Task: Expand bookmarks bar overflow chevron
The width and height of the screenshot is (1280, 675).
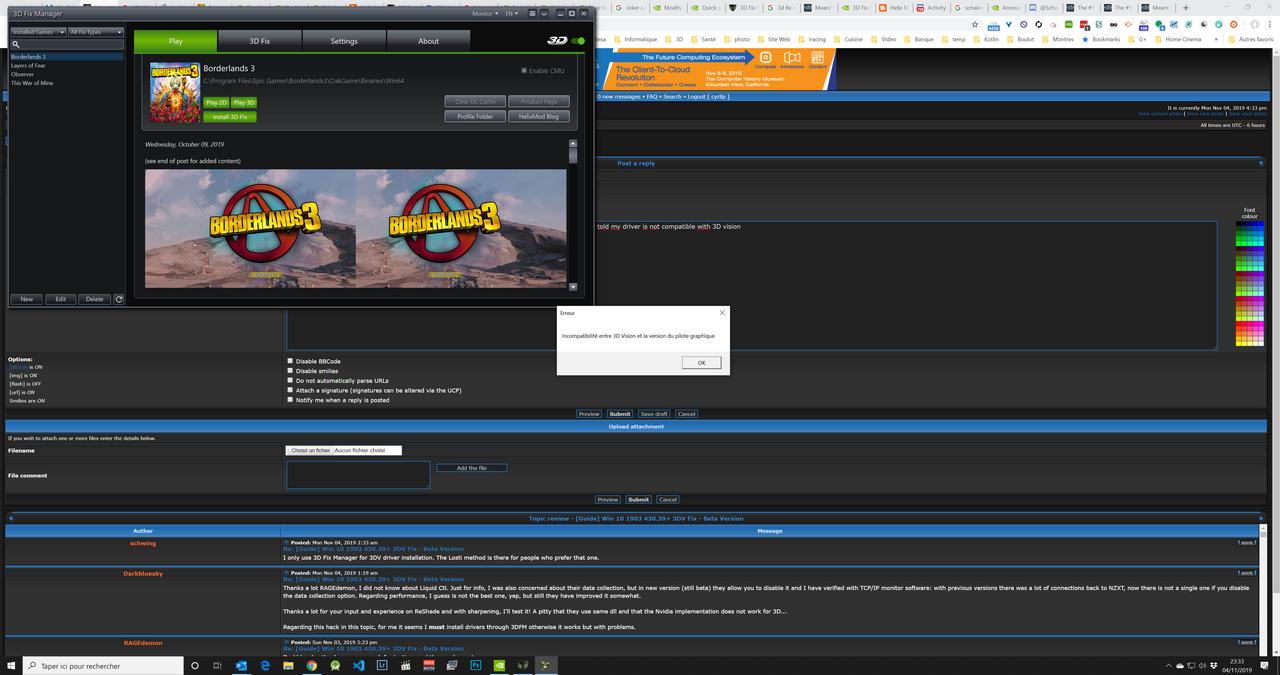Action: point(1216,39)
